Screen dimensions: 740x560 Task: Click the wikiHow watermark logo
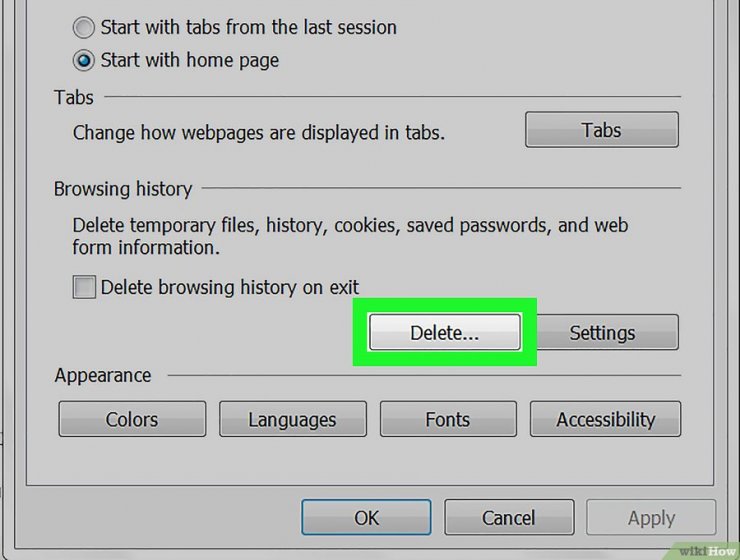707,550
